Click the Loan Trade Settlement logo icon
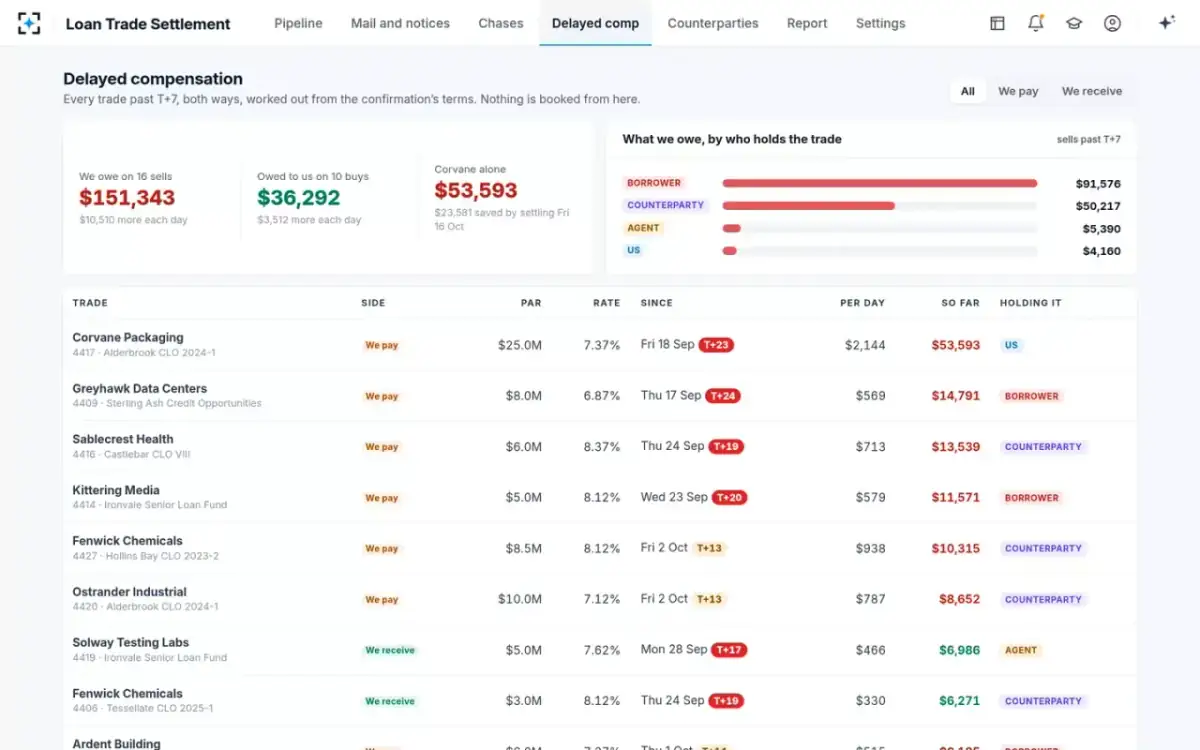Screen dimensions: 1200x750 pyautogui.click(x=29, y=23)
